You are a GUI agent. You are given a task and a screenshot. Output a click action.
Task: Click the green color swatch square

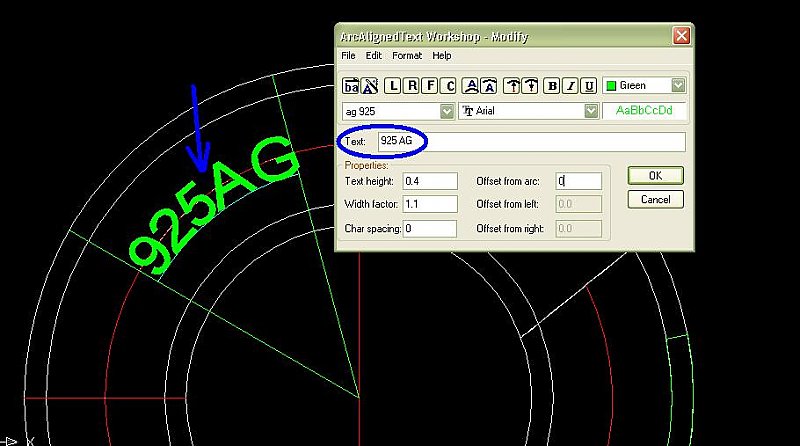click(x=611, y=86)
